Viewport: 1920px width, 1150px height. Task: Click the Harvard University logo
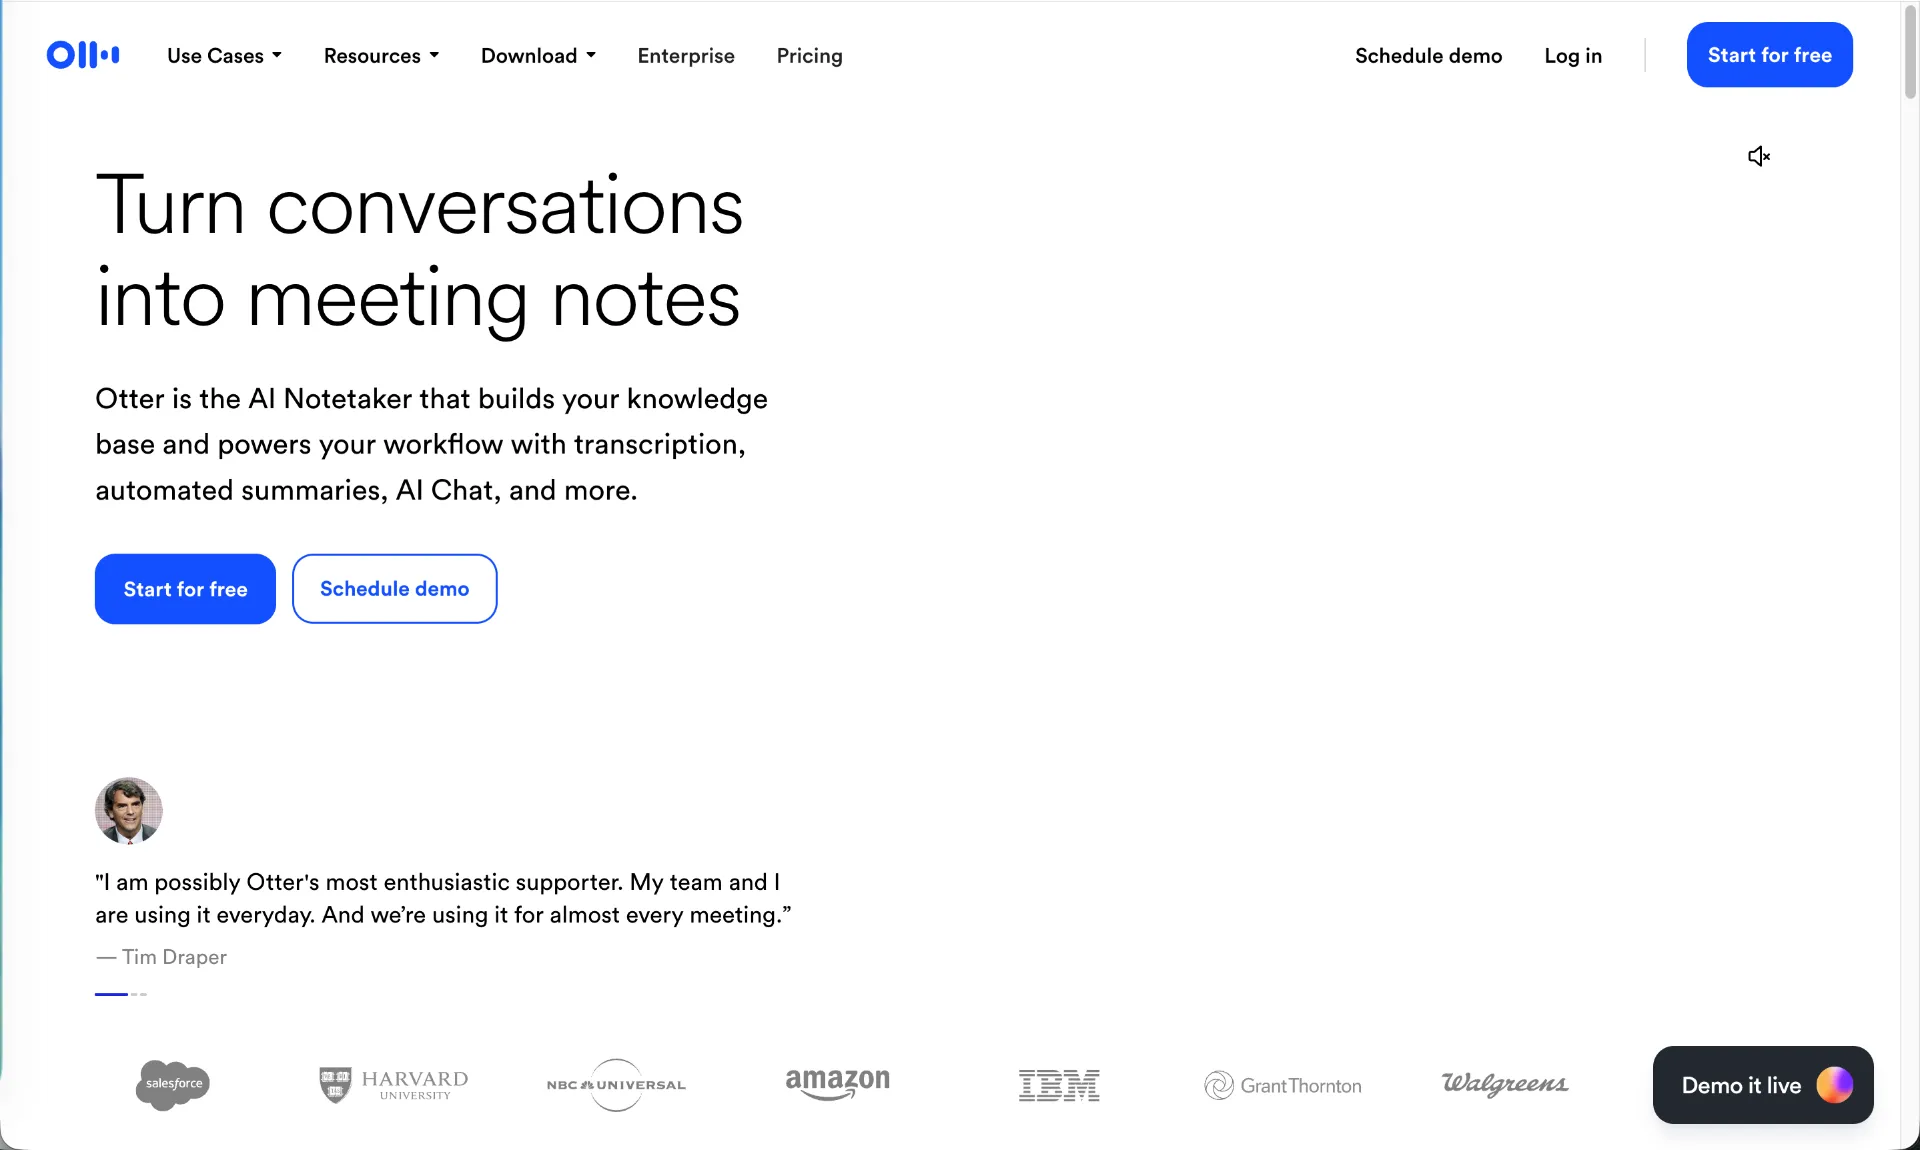click(394, 1085)
